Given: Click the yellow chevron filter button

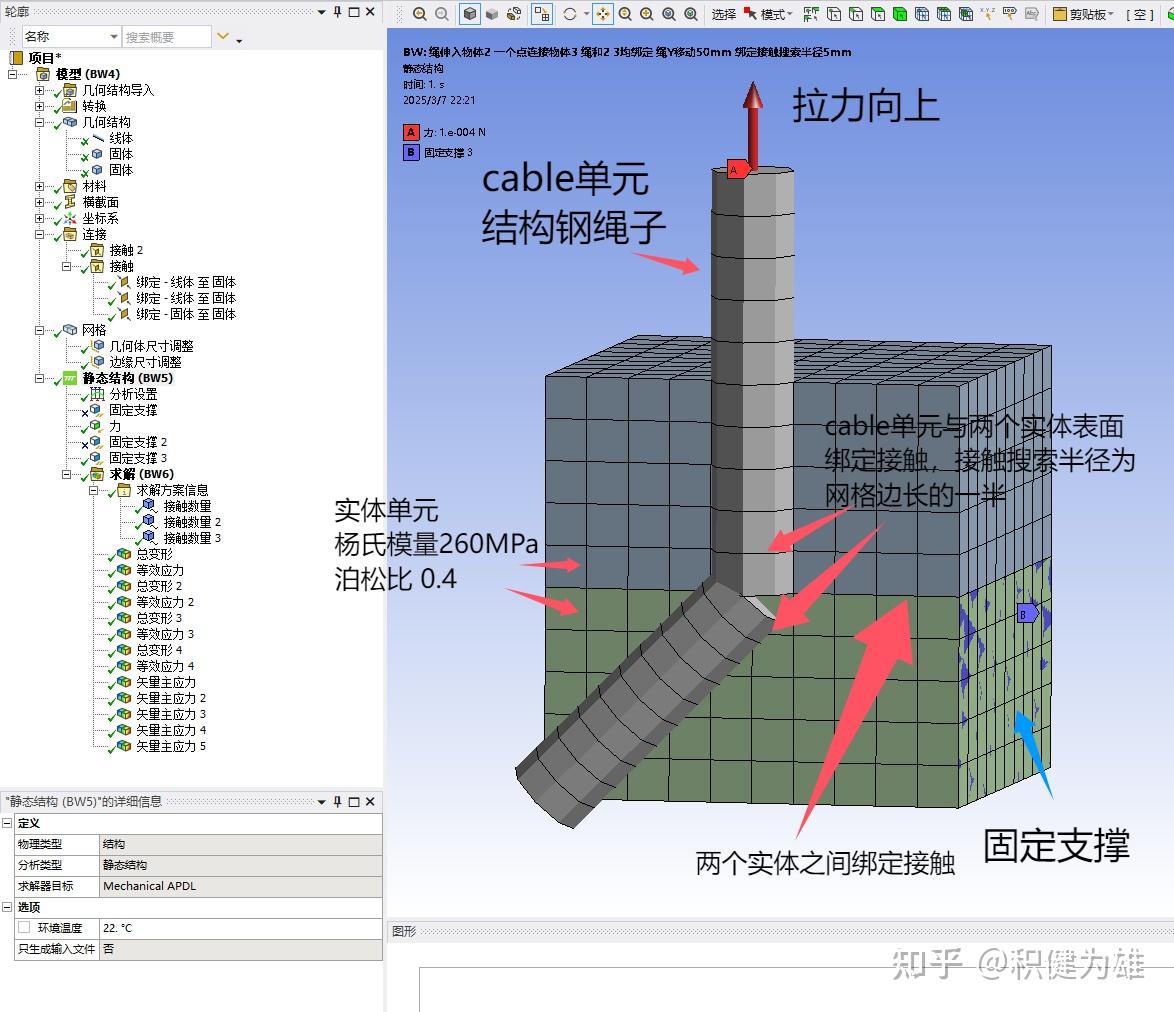Looking at the screenshot, I should click(x=222, y=36).
